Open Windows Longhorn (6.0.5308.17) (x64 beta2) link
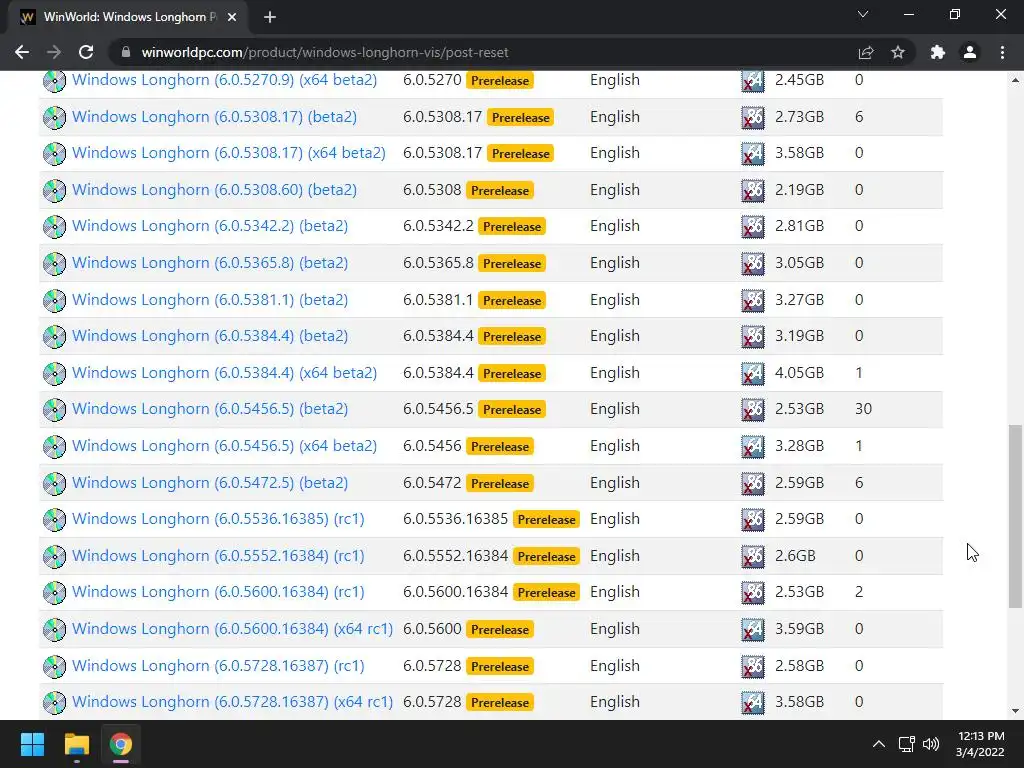This screenshot has width=1024, height=768. tap(229, 153)
